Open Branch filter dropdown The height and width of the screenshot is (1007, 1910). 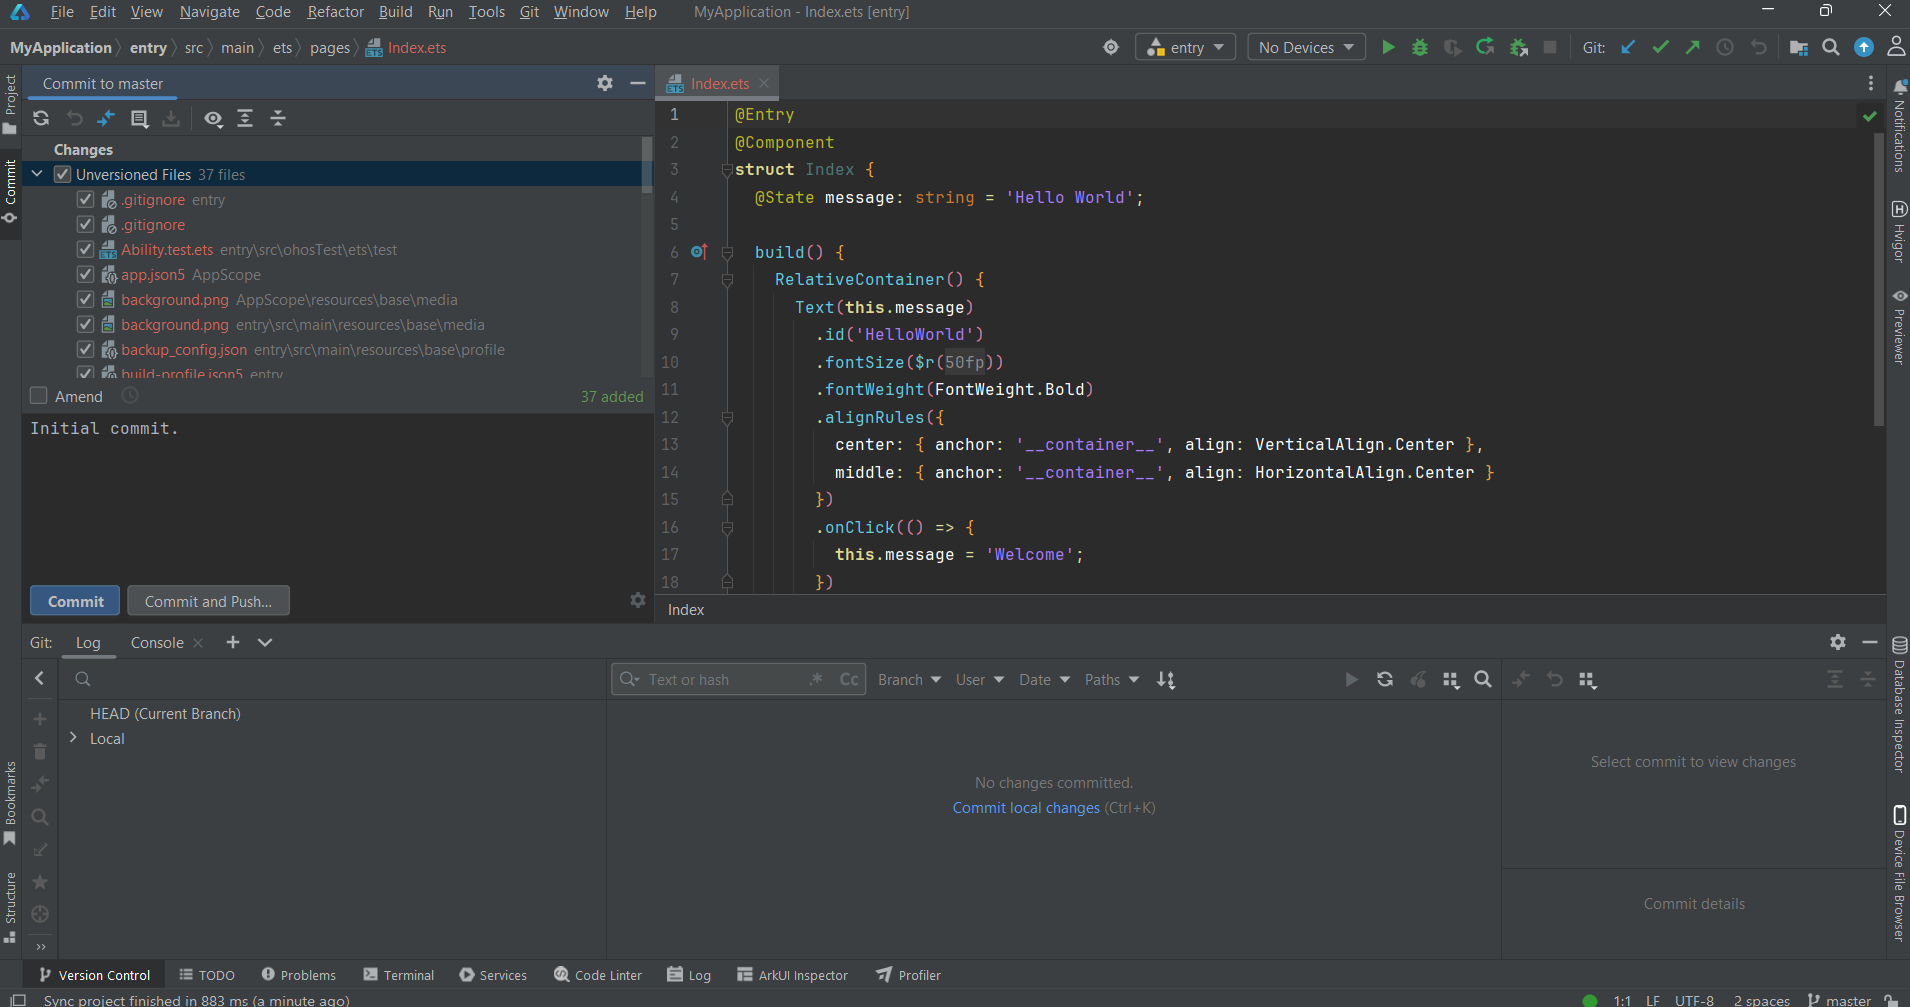[909, 679]
